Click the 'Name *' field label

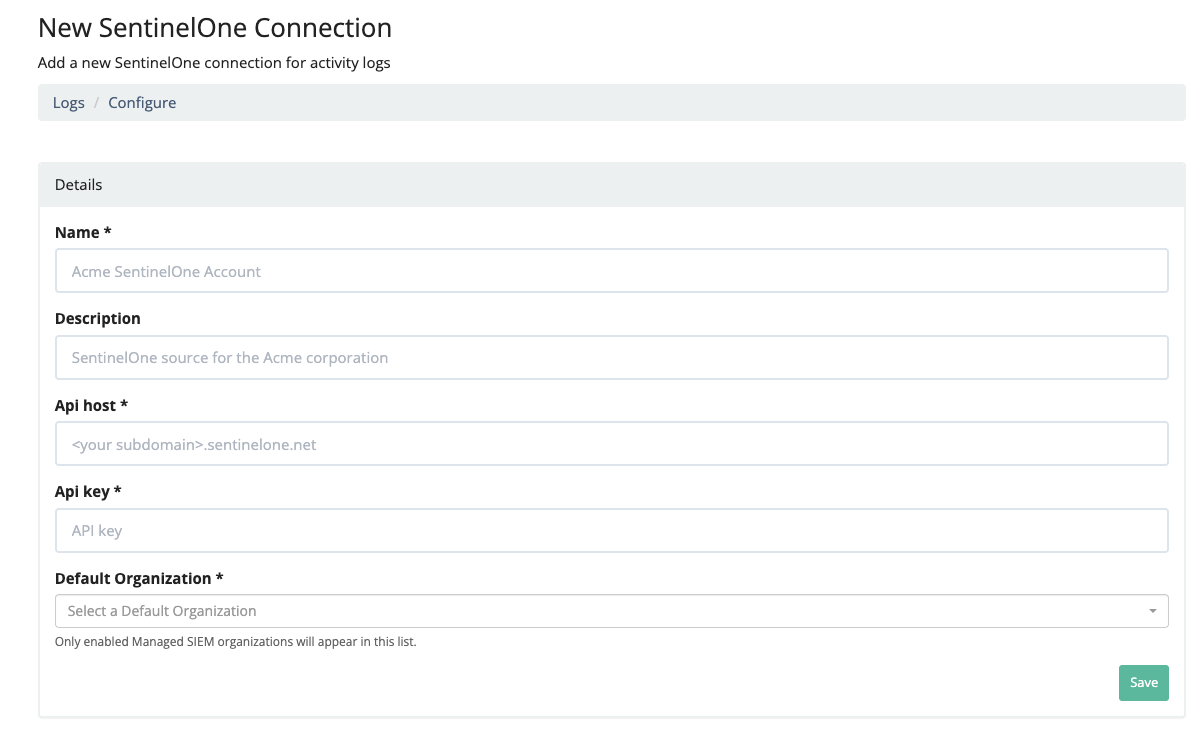click(x=83, y=232)
